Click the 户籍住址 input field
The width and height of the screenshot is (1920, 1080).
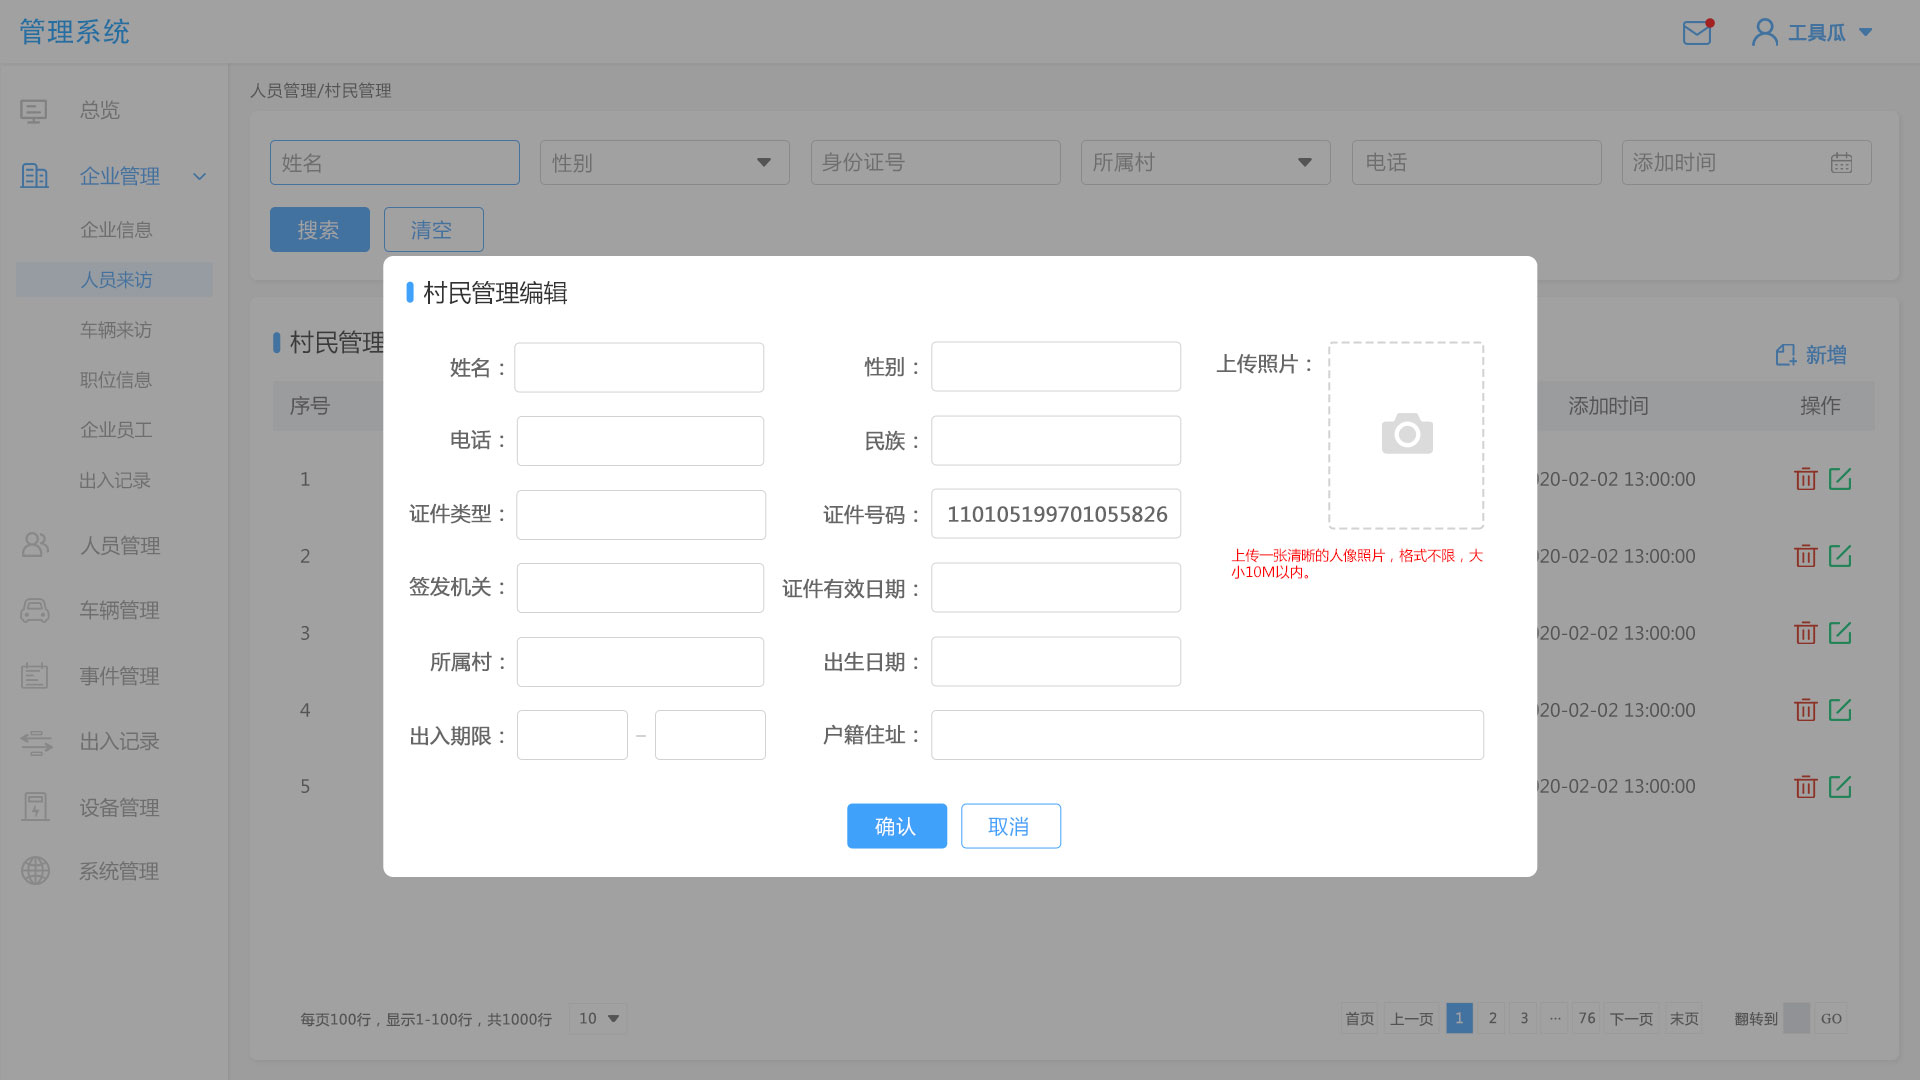1207,735
